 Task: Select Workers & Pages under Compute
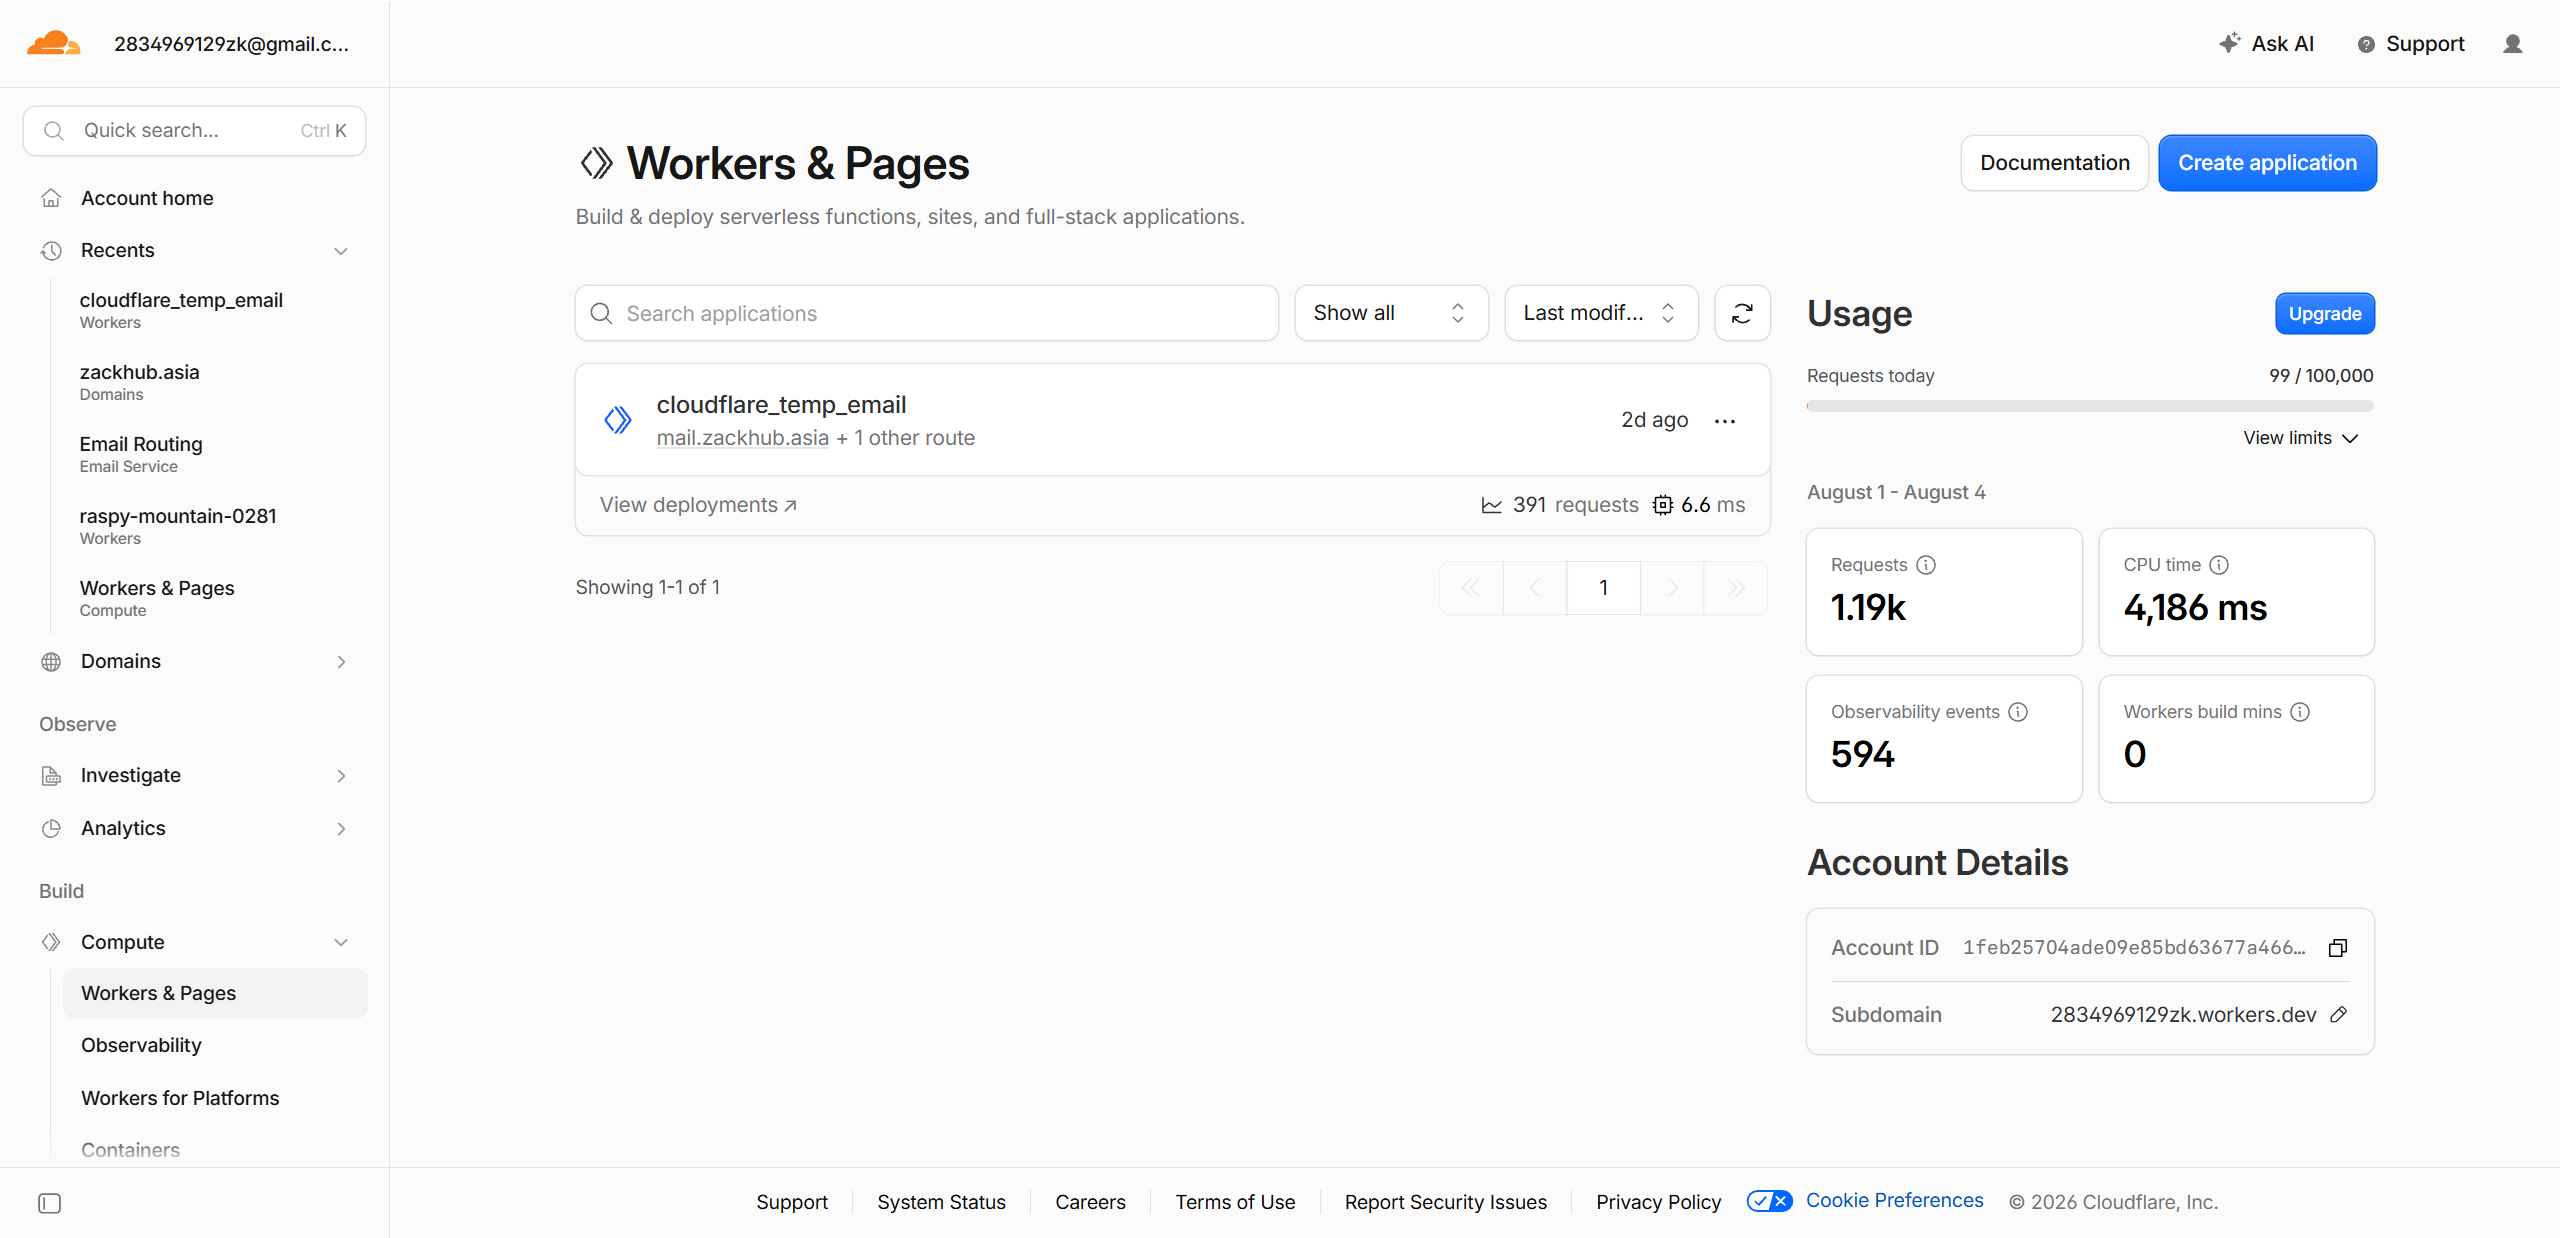pyautogui.click(x=215, y=993)
